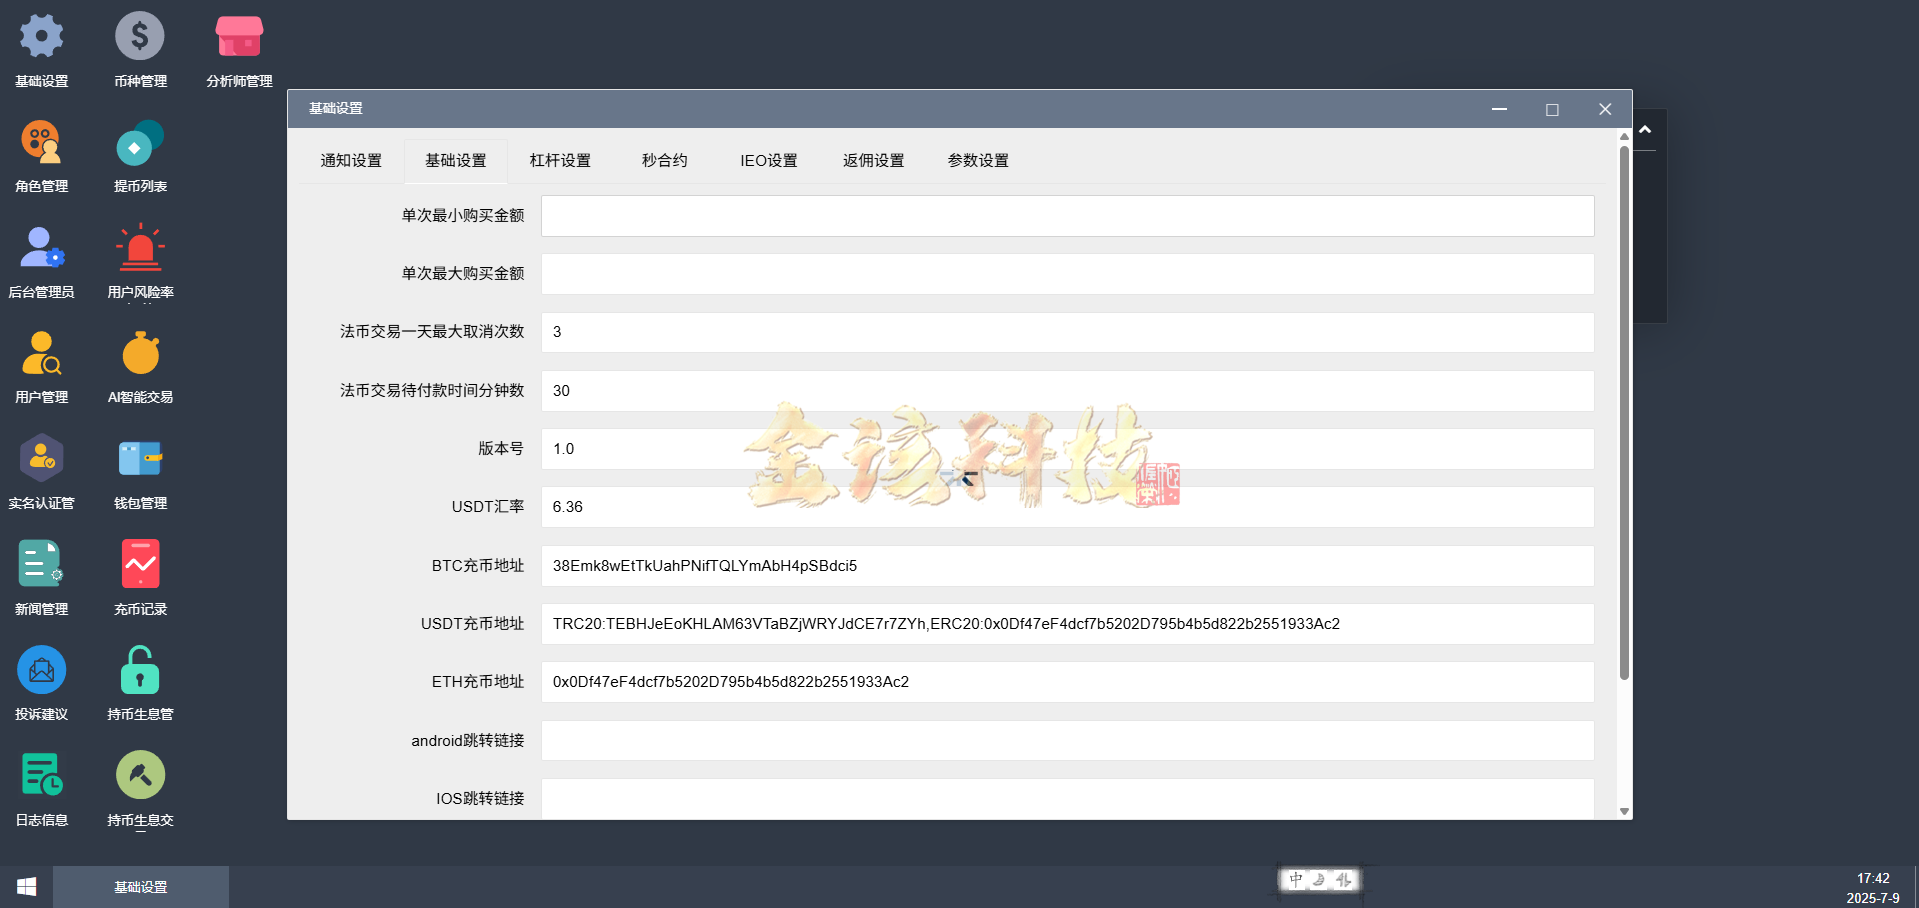Open AI智能交易 (AI Smart Trading)
The height and width of the screenshot is (908, 1919).
coord(140,367)
